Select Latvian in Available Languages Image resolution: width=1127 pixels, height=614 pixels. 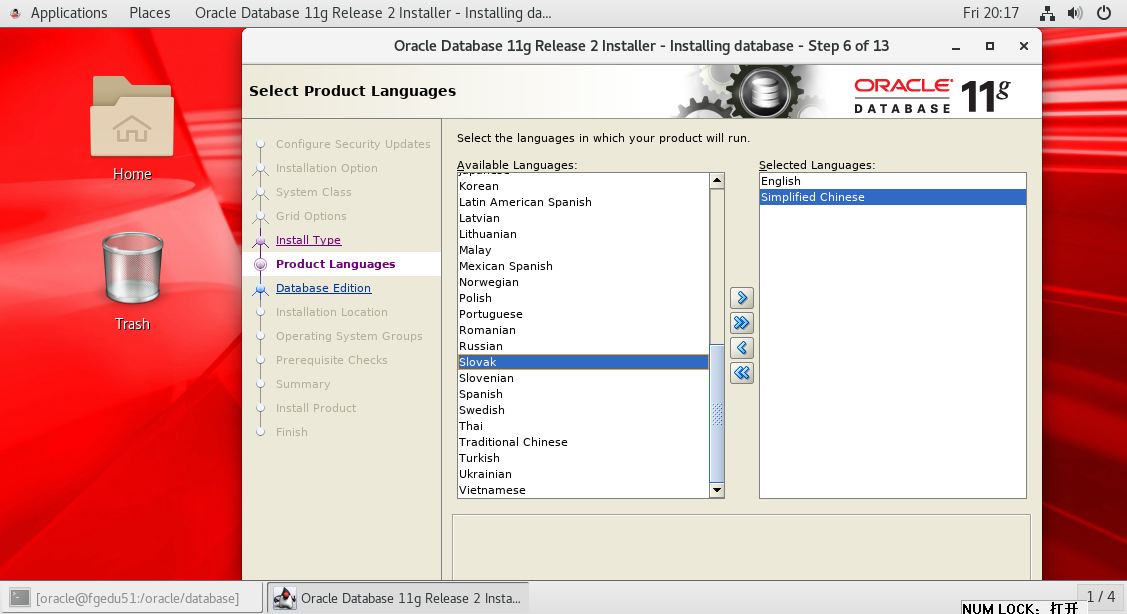pyautogui.click(x=583, y=218)
